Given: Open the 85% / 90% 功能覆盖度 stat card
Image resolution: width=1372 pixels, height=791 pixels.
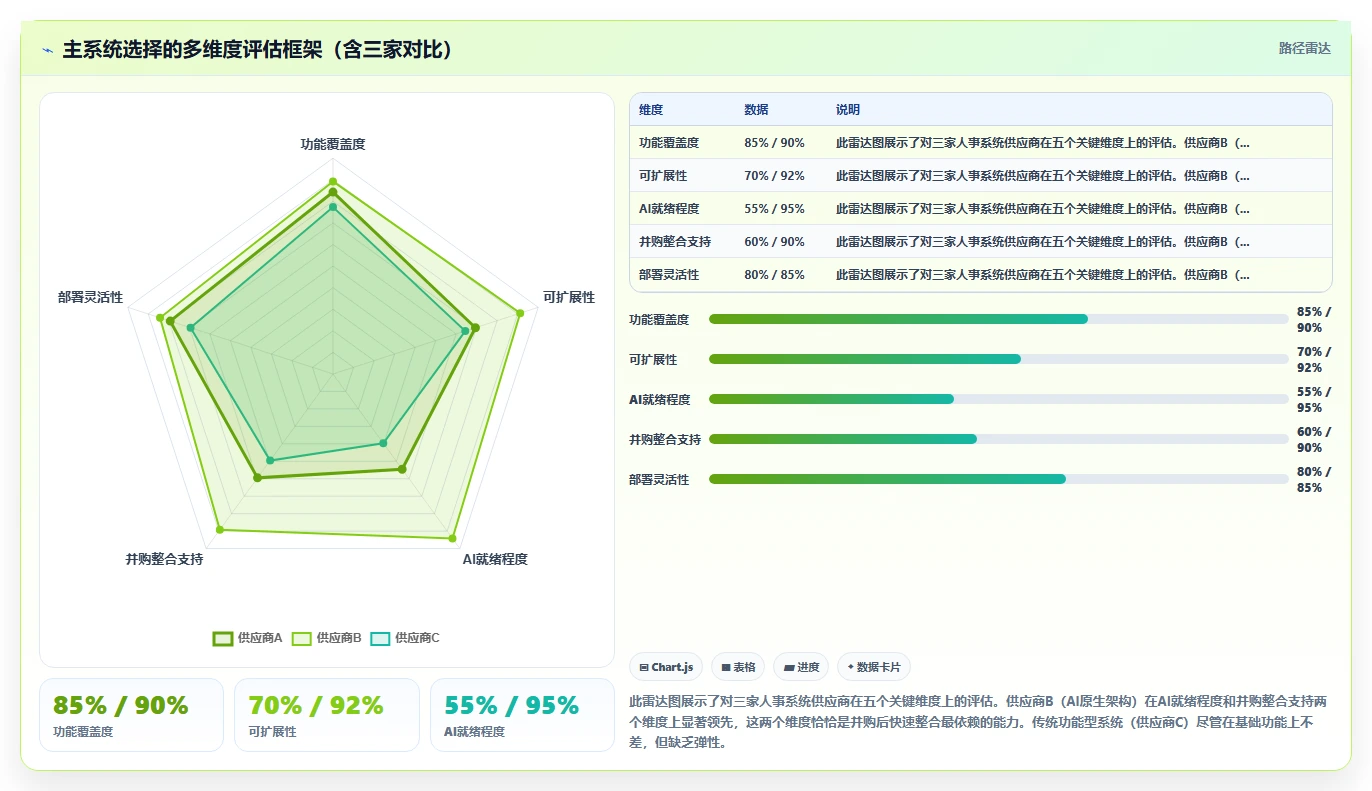Looking at the screenshot, I should click(x=131, y=715).
